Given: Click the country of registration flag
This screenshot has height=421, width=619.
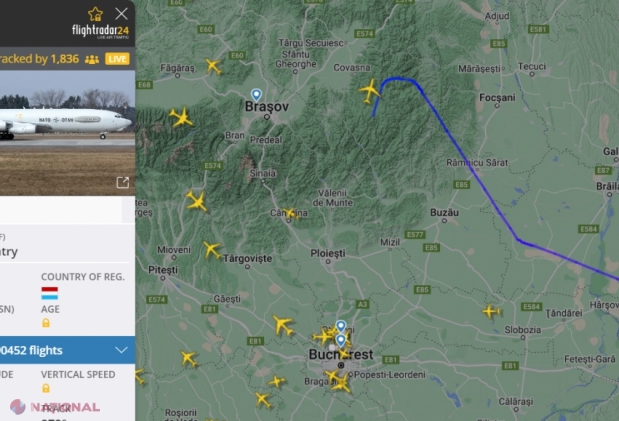Looking at the screenshot, I should tap(50, 293).
